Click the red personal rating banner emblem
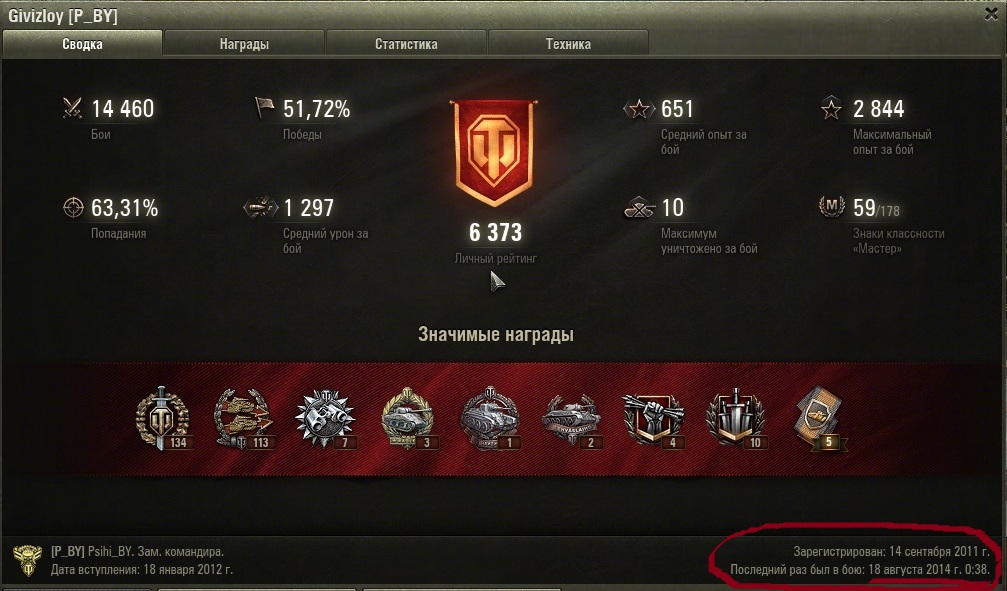Screen dimensions: 1007x591 (494, 153)
